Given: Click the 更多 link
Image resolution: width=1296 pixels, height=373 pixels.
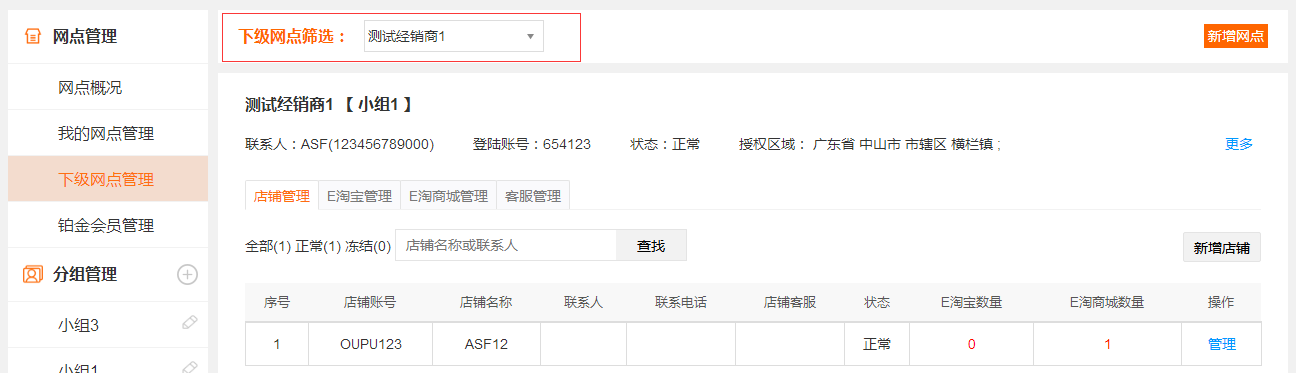Looking at the screenshot, I should pos(1239,144).
